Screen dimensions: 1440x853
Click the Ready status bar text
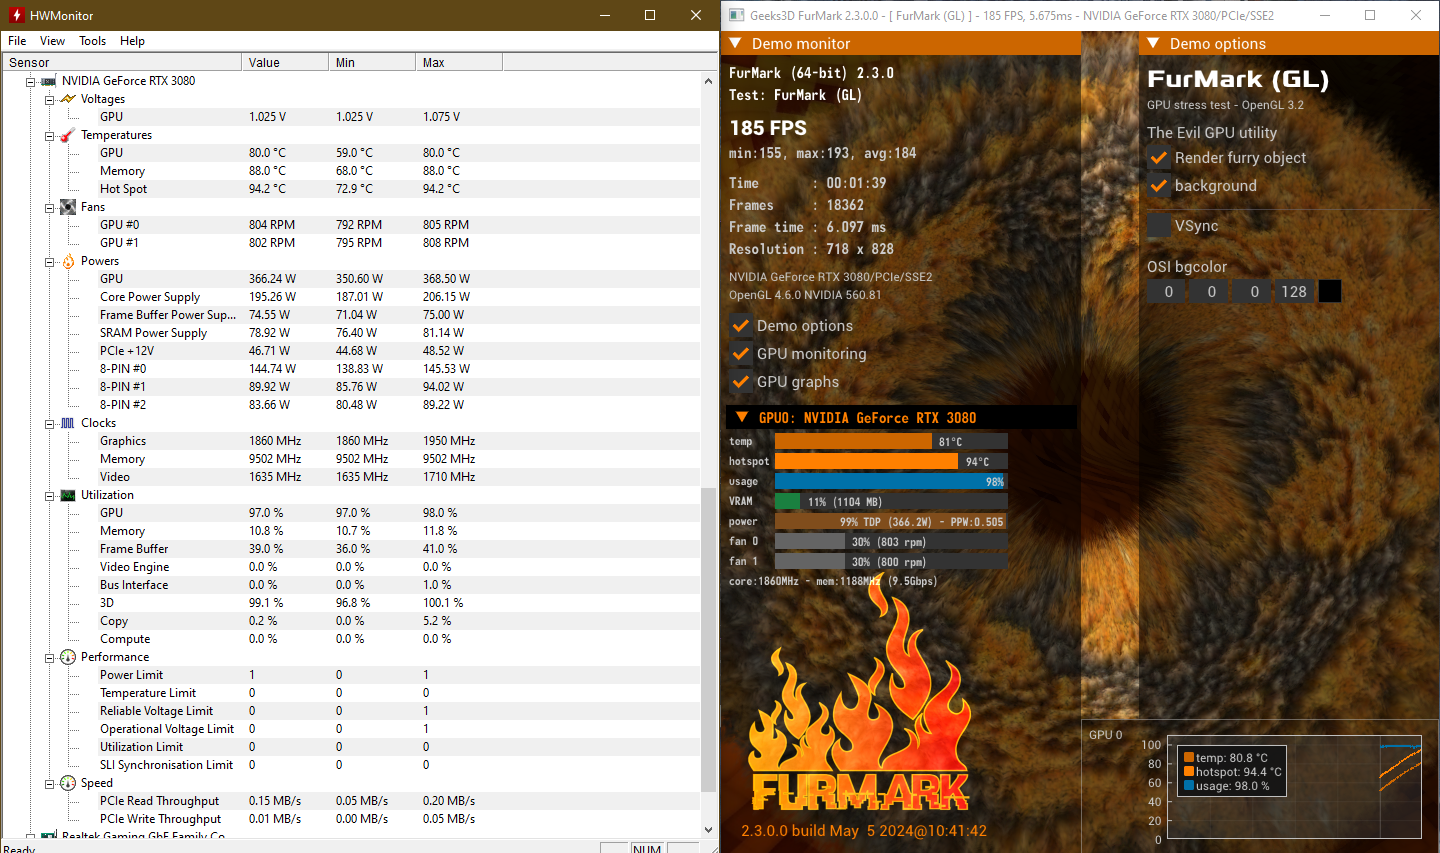click(19, 848)
